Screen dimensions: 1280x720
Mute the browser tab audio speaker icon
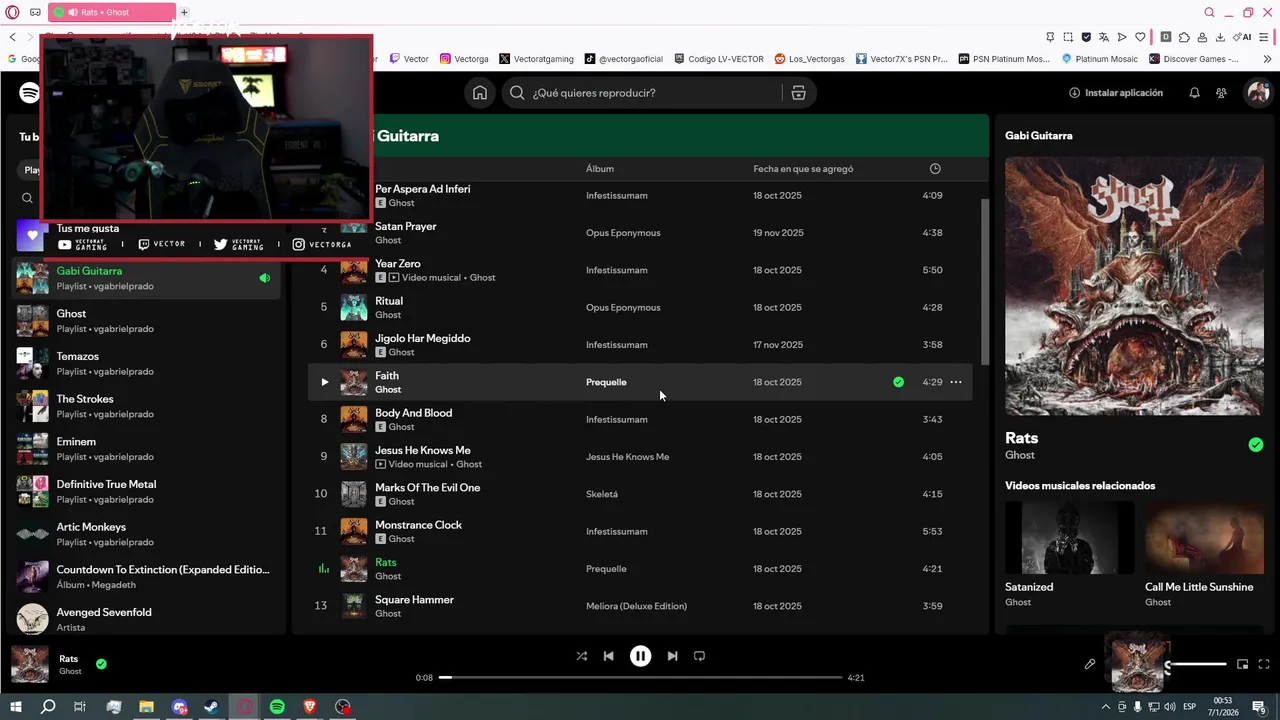[x=73, y=12]
